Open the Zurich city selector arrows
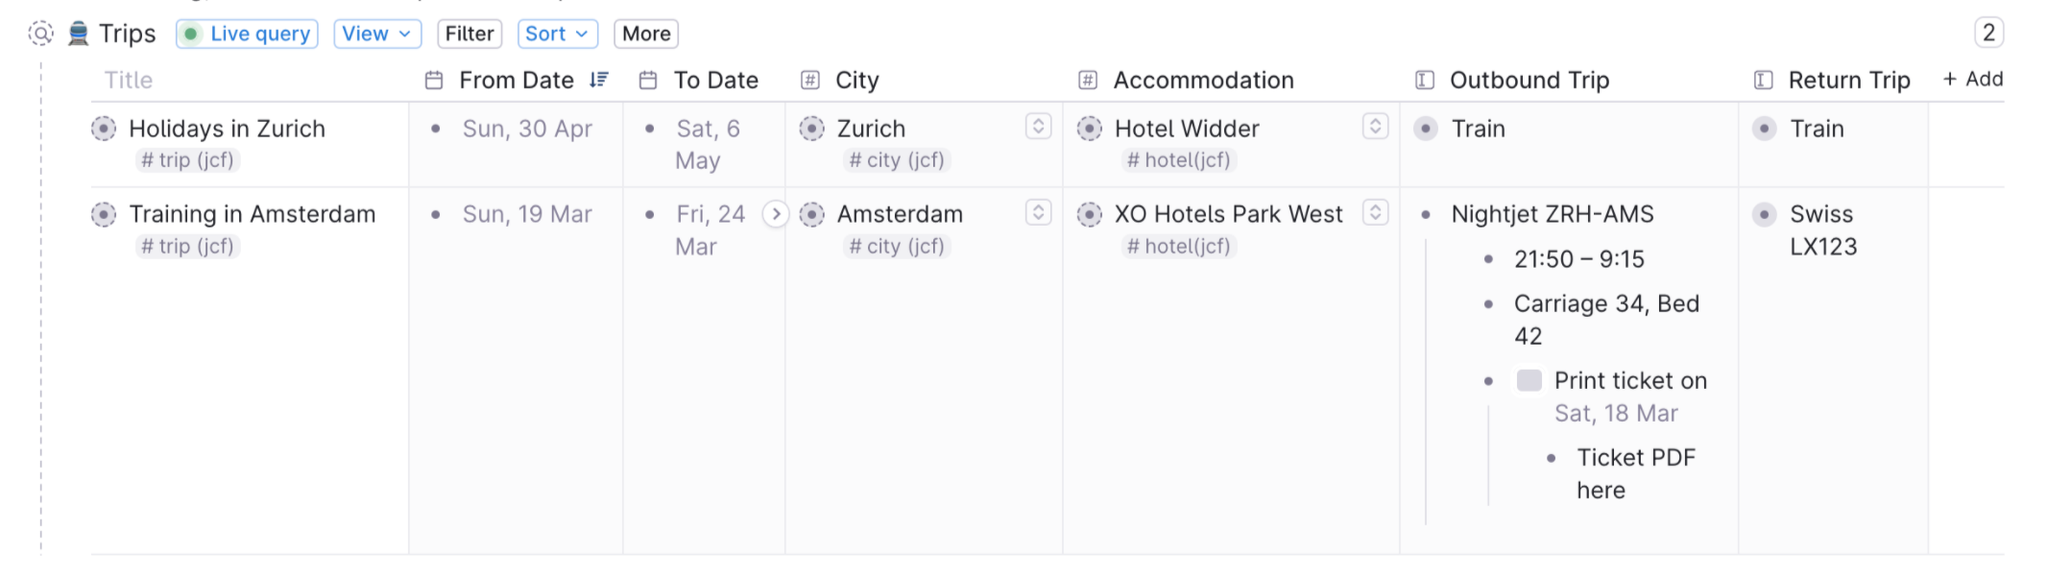2048x578 pixels. pyautogui.click(x=1038, y=126)
